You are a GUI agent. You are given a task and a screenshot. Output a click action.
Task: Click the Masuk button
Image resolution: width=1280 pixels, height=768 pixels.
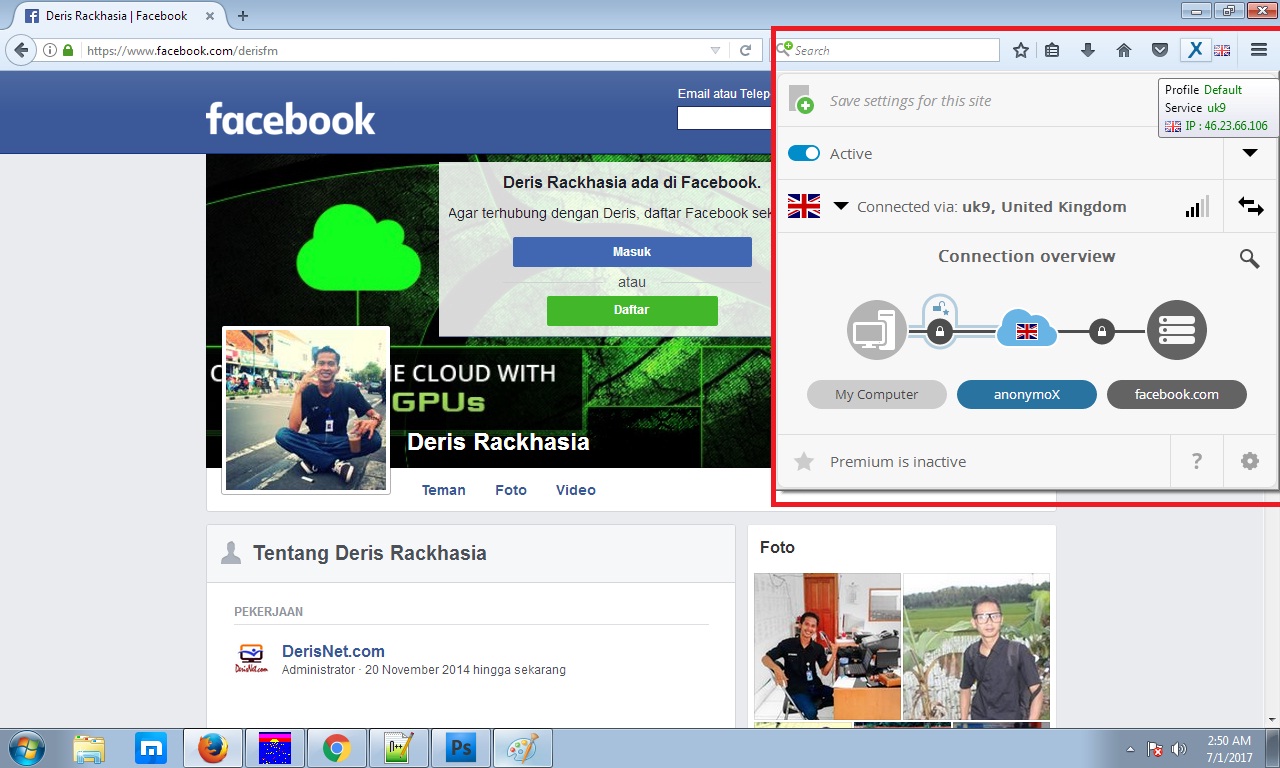click(x=632, y=252)
